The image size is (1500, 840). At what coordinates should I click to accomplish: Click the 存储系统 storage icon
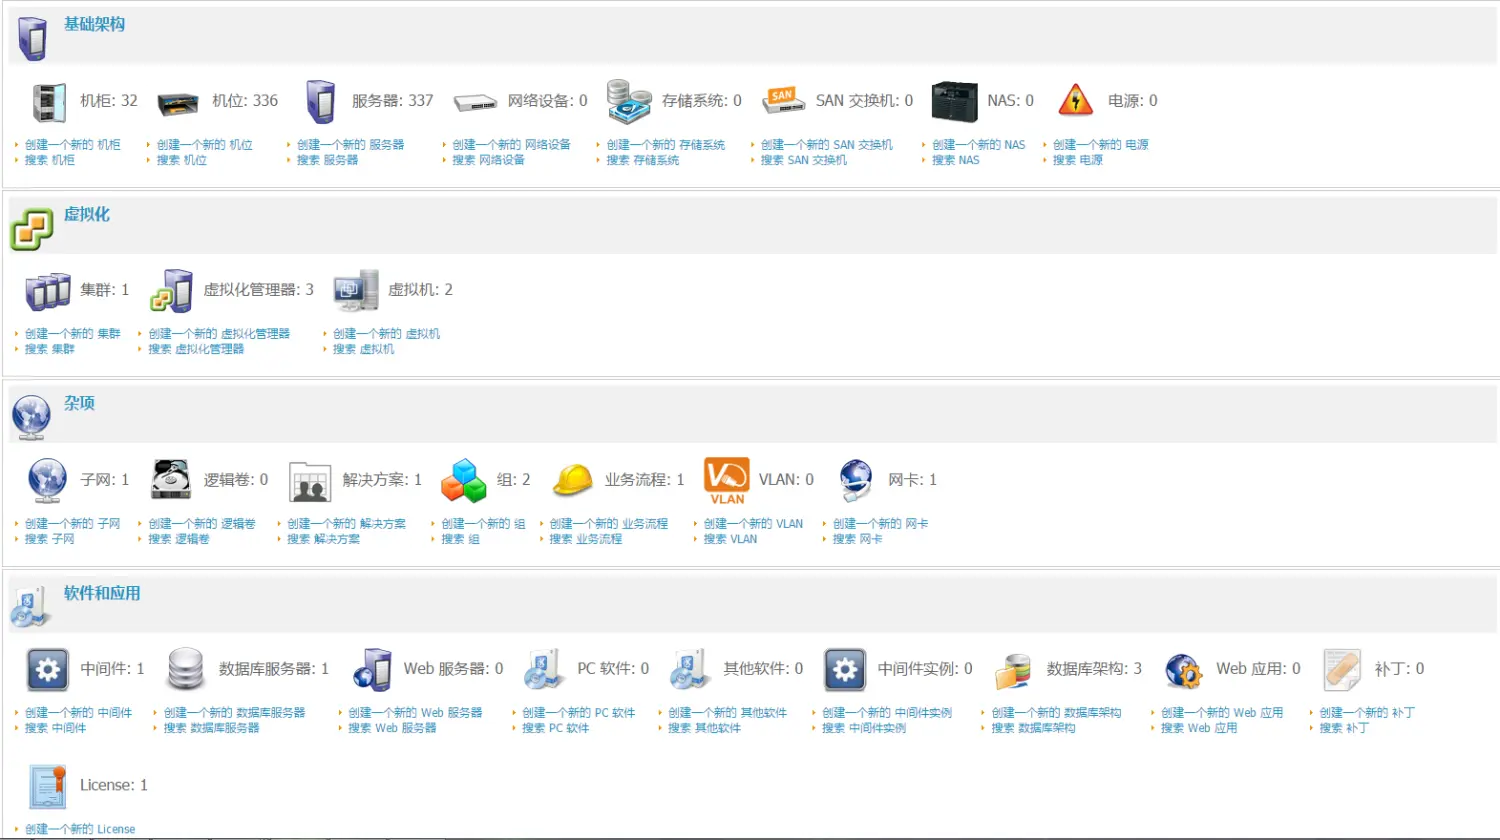click(629, 102)
